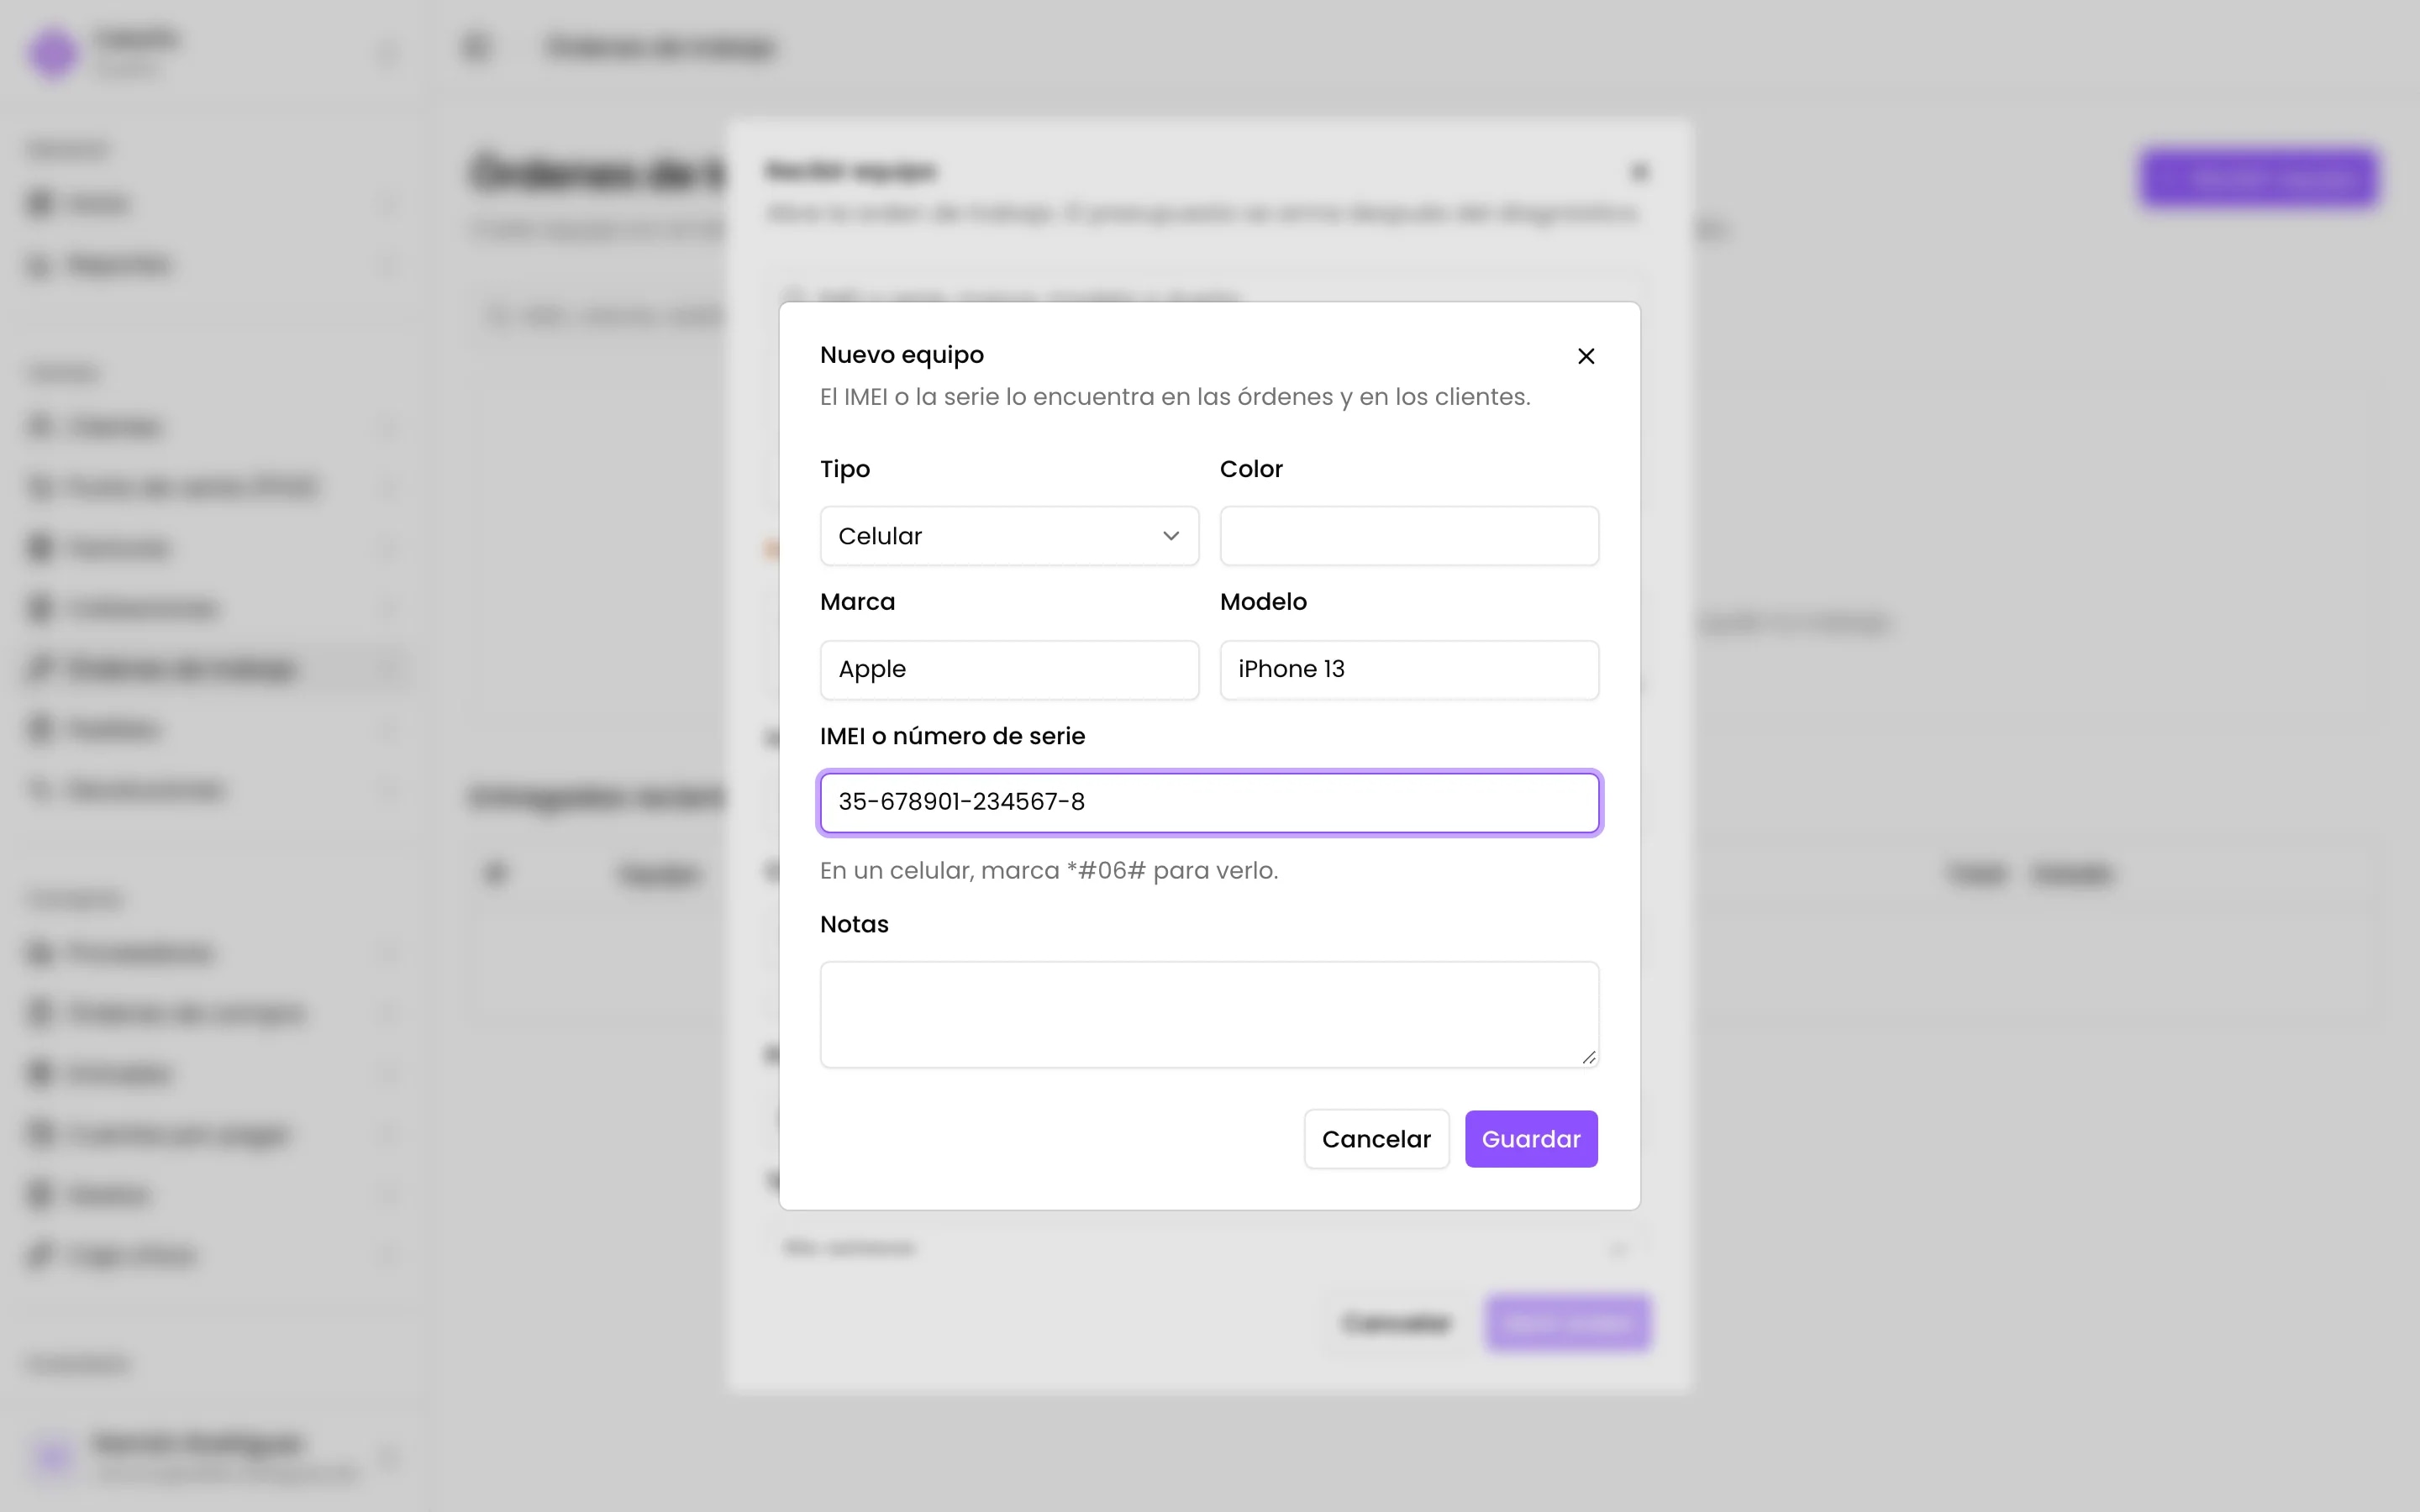Click the Modelo field containing iPhone 13
Viewport: 2420px width, 1512px height.
point(1409,669)
